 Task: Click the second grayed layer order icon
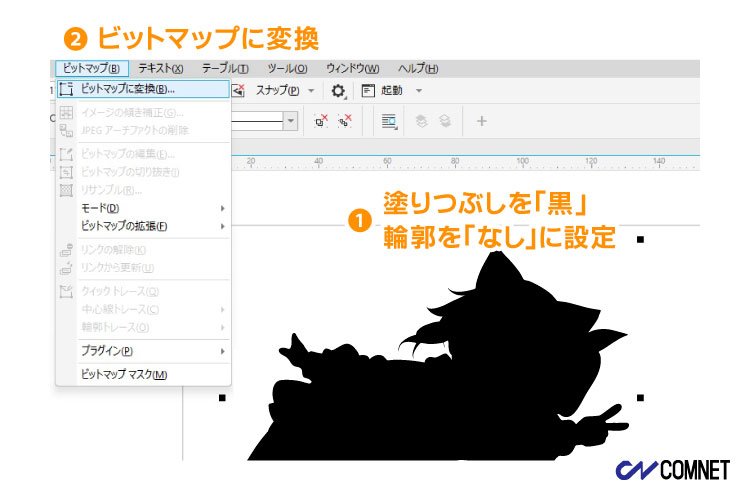point(445,121)
